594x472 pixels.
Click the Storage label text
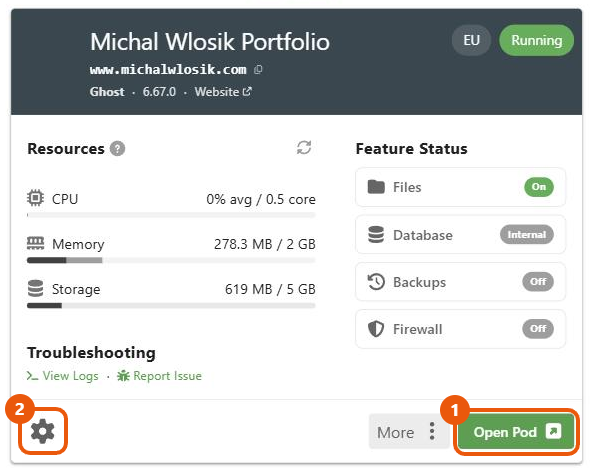(76, 289)
